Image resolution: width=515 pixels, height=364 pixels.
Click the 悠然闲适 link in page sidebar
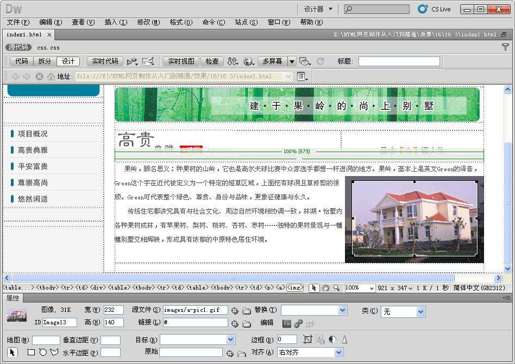pos(33,199)
